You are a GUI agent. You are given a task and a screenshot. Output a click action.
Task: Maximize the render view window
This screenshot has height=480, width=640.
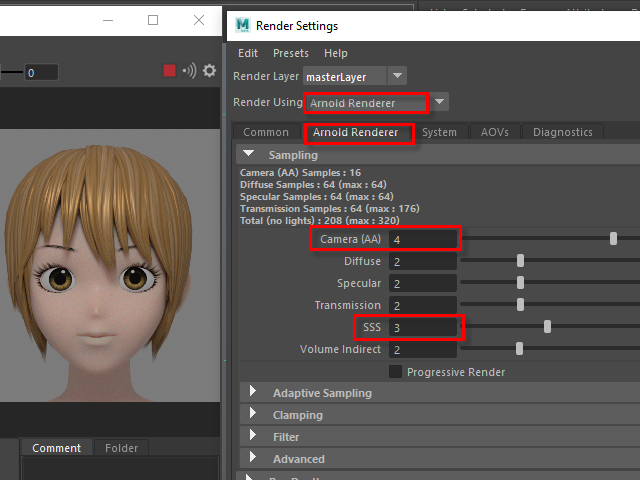pos(153,20)
